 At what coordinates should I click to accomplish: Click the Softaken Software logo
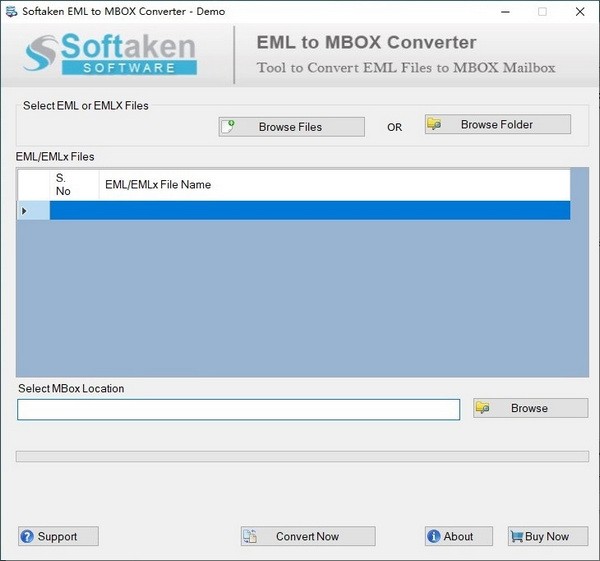click(110, 54)
